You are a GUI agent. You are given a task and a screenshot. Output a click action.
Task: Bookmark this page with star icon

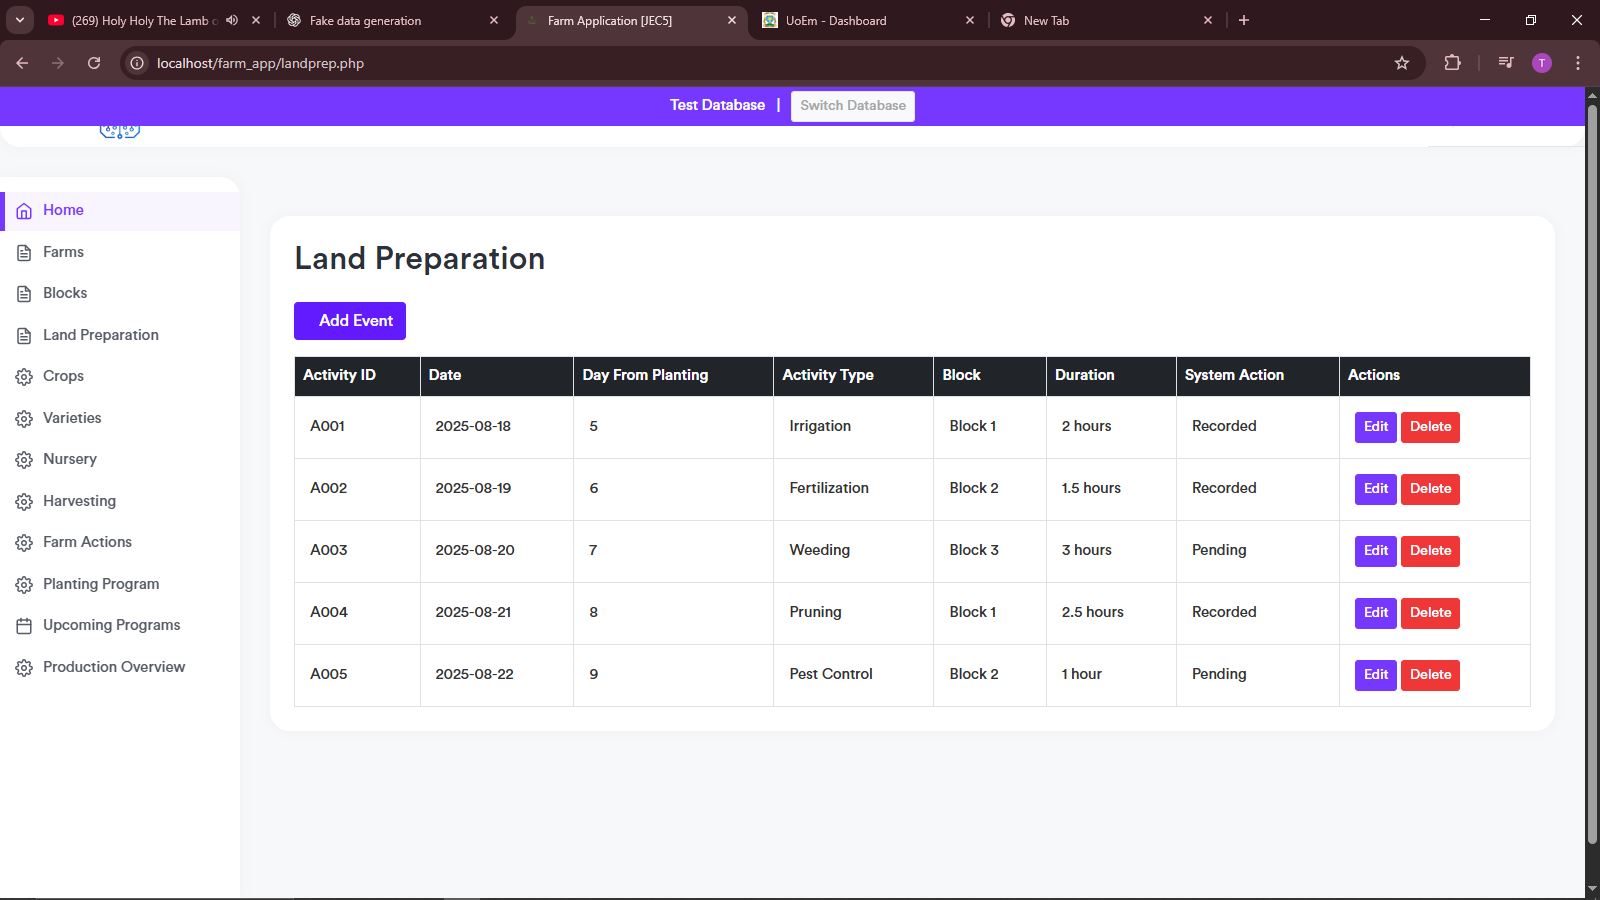(x=1402, y=63)
